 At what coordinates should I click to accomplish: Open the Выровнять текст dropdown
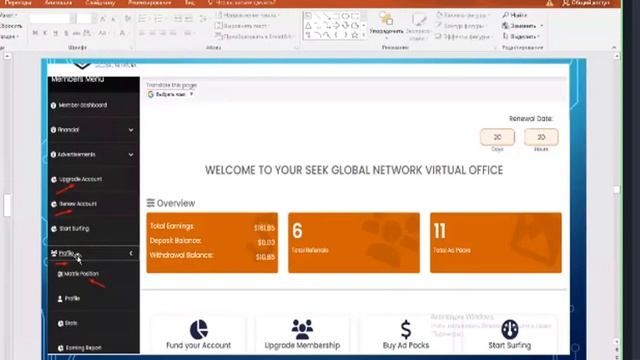[x=243, y=26]
